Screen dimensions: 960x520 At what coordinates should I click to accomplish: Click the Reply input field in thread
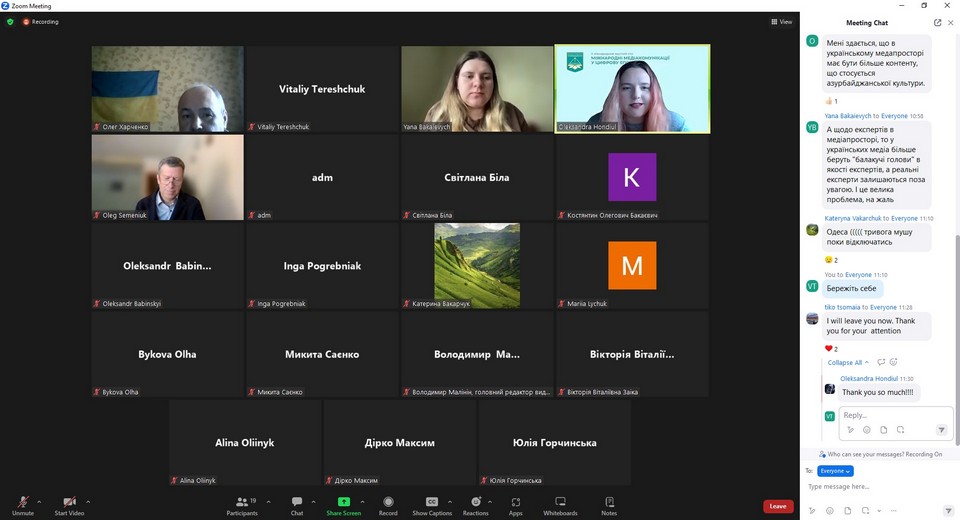[x=890, y=415]
